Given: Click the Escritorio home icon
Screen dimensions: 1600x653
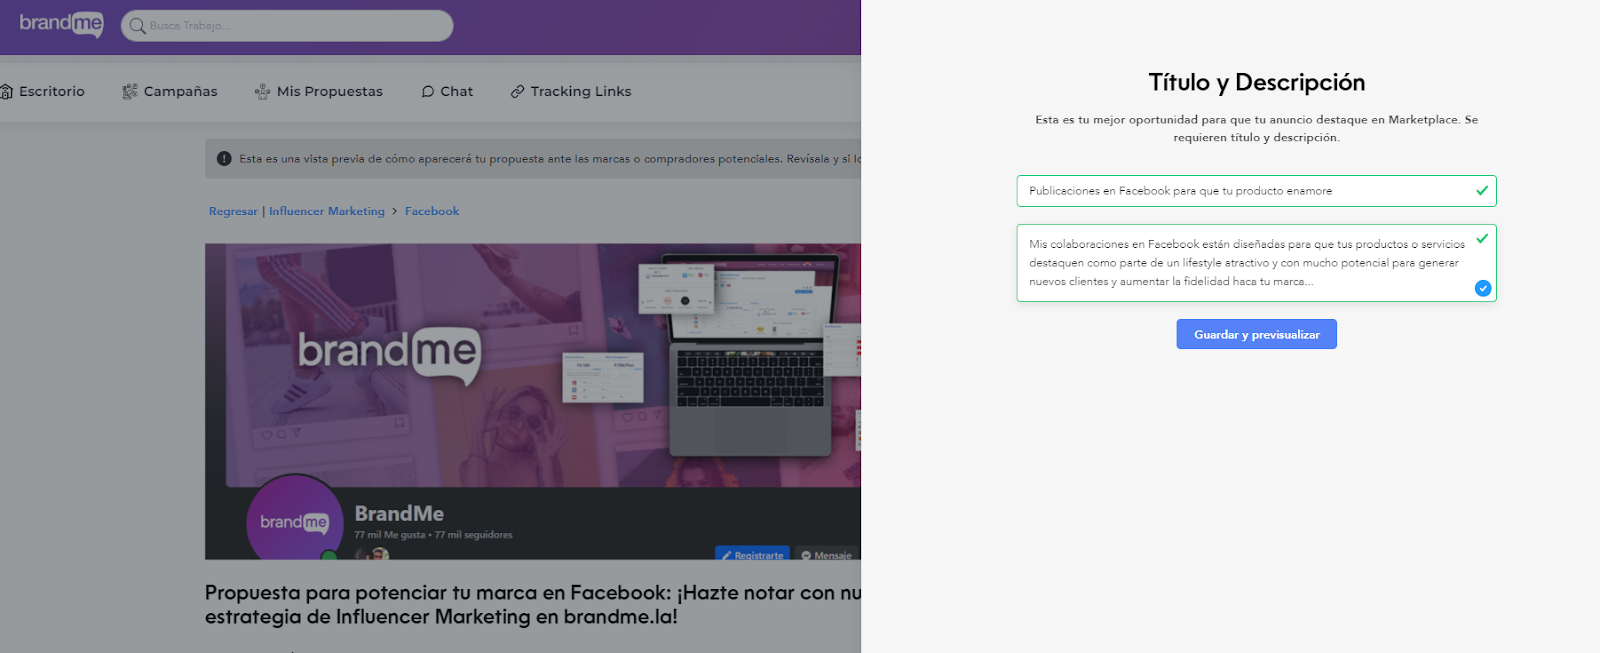Looking at the screenshot, I should 6,91.
